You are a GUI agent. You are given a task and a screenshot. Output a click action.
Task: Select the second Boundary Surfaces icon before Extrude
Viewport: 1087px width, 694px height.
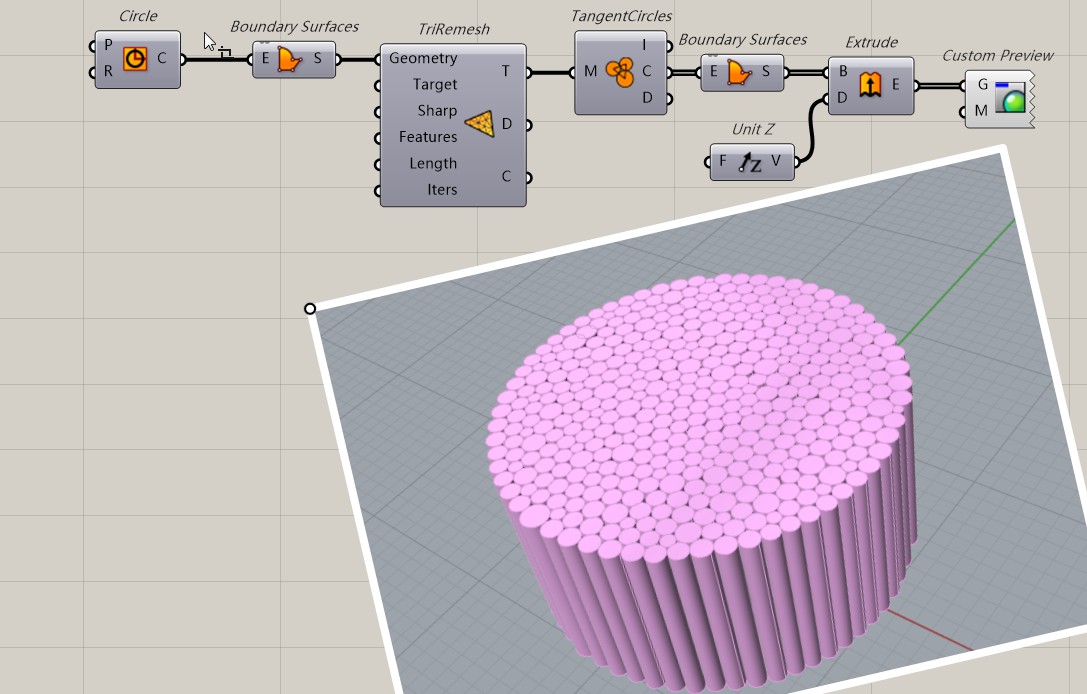(739, 72)
